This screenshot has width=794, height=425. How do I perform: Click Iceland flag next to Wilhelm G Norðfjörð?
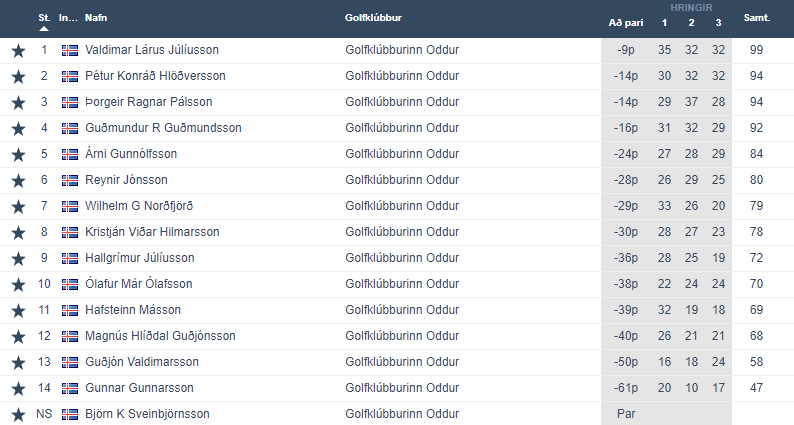pos(70,206)
